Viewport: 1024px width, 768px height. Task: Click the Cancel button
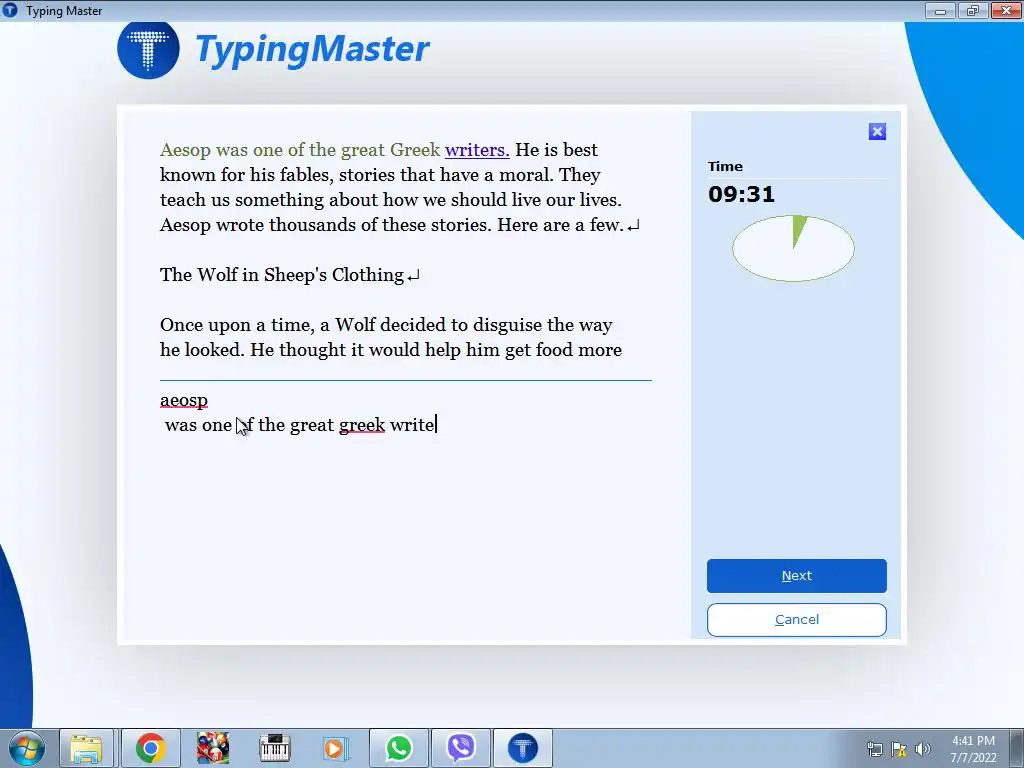(x=796, y=620)
